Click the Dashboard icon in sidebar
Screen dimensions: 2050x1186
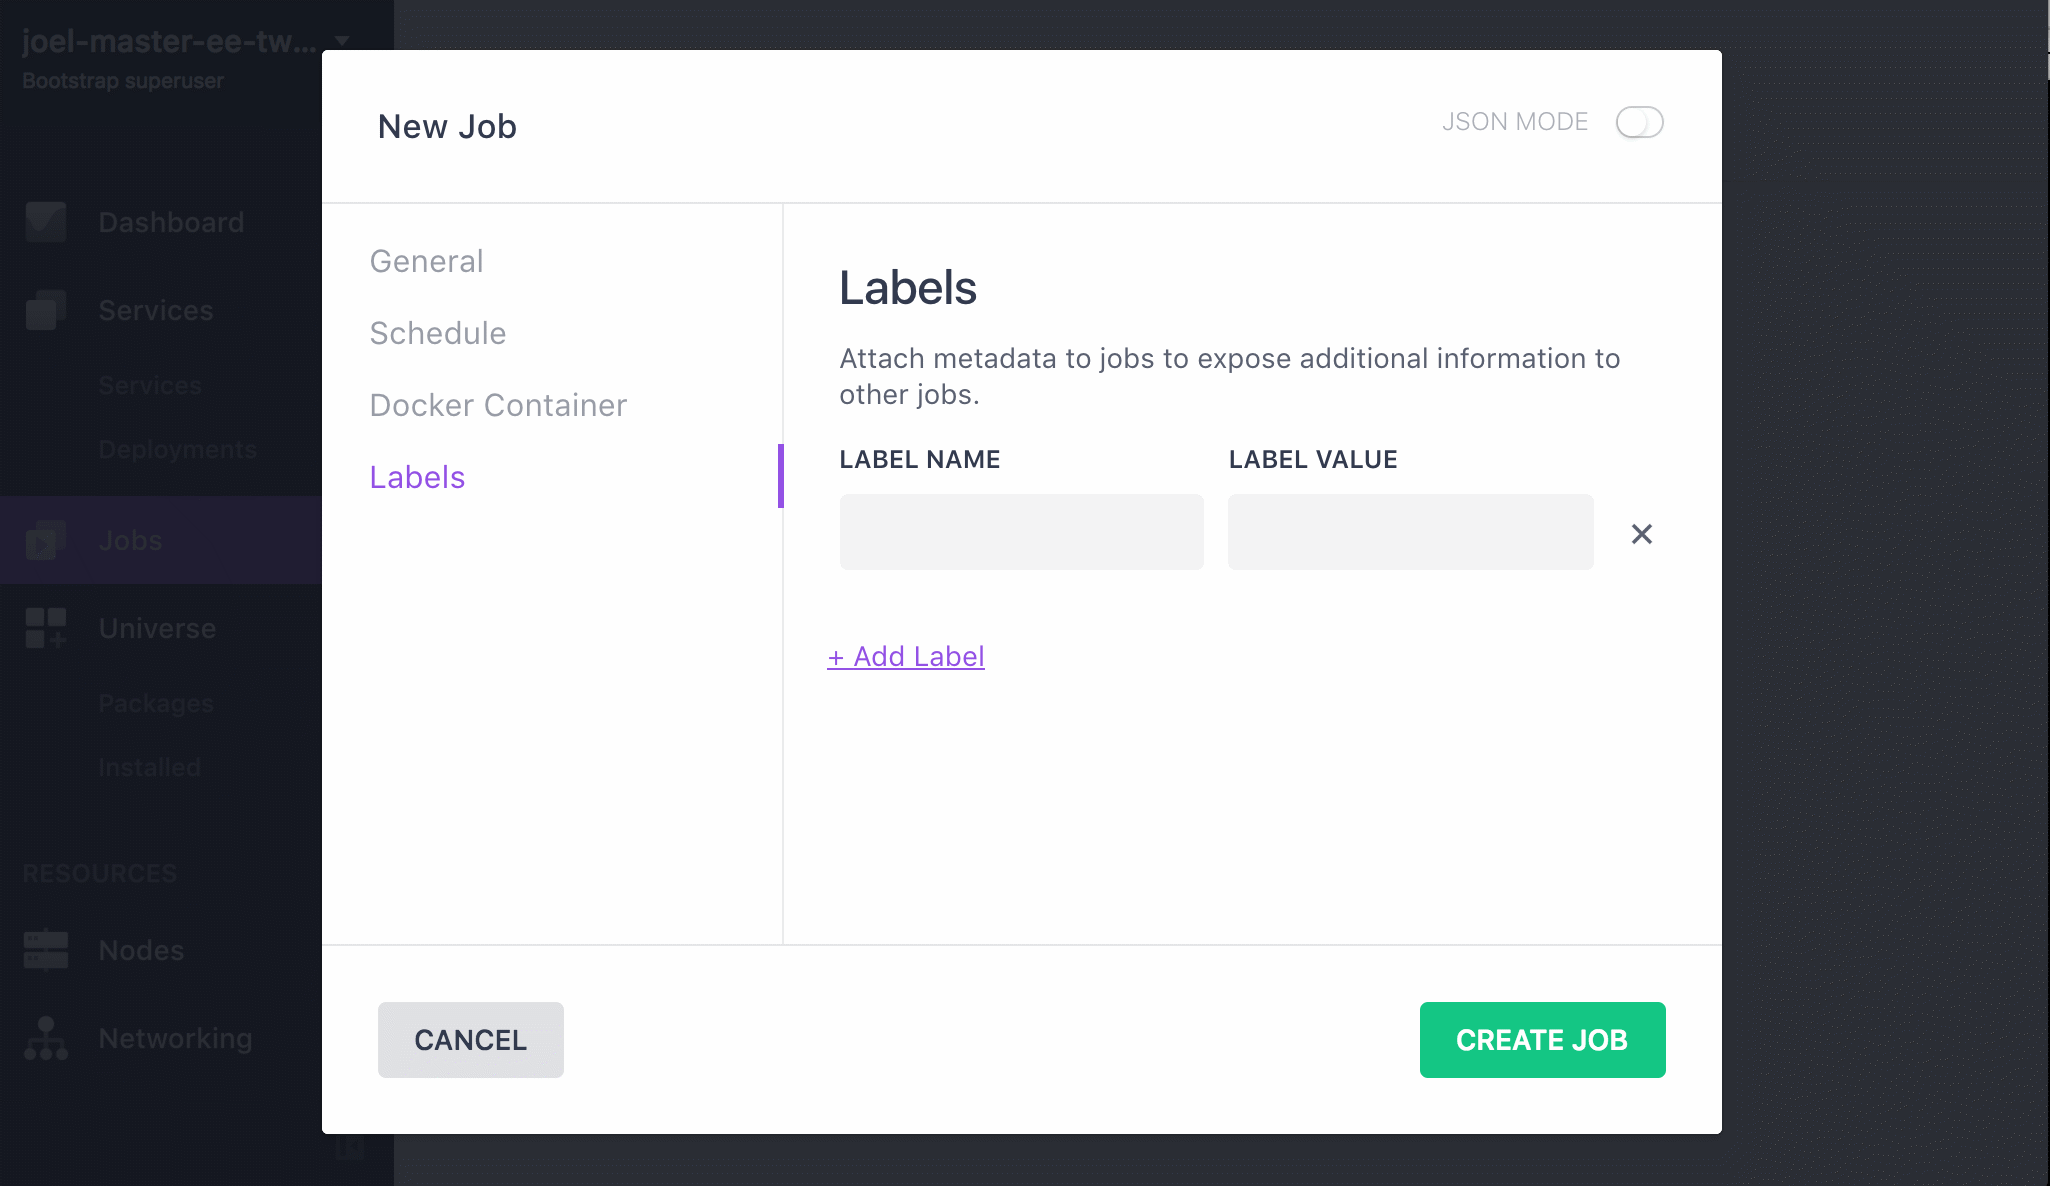pos(47,222)
